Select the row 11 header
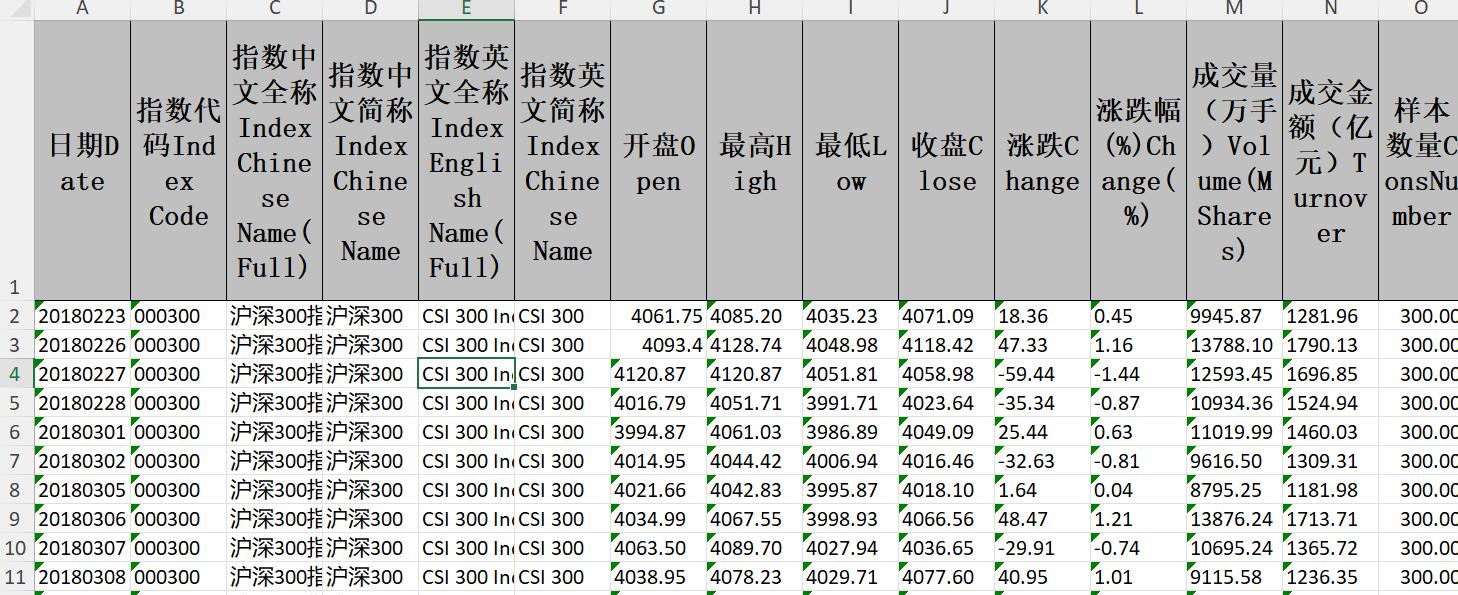 pyautogui.click(x=18, y=577)
